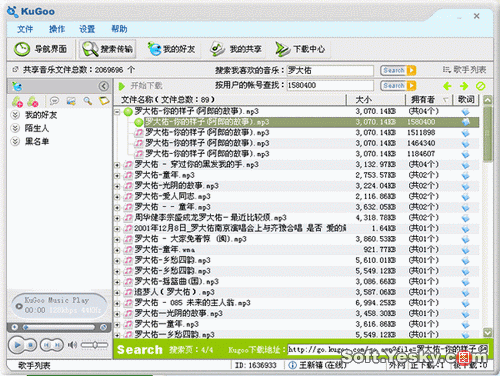Viewport: 500px width, 376px height.
Task: Open the chat speech-bubble icon
Action: coord(54,101)
